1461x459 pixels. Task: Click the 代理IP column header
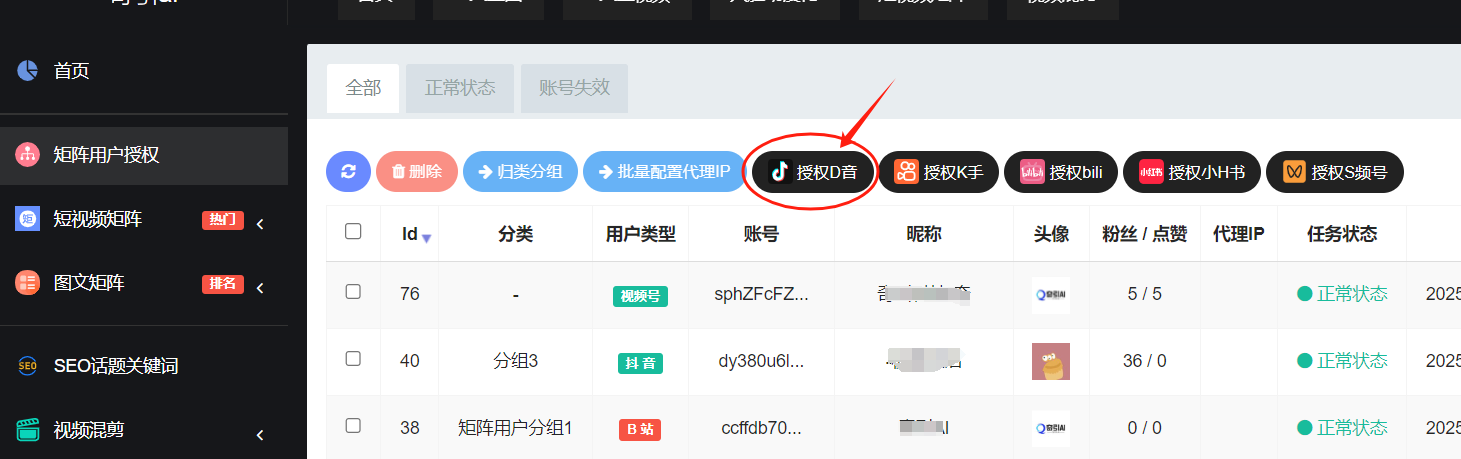pos(1239,235)
